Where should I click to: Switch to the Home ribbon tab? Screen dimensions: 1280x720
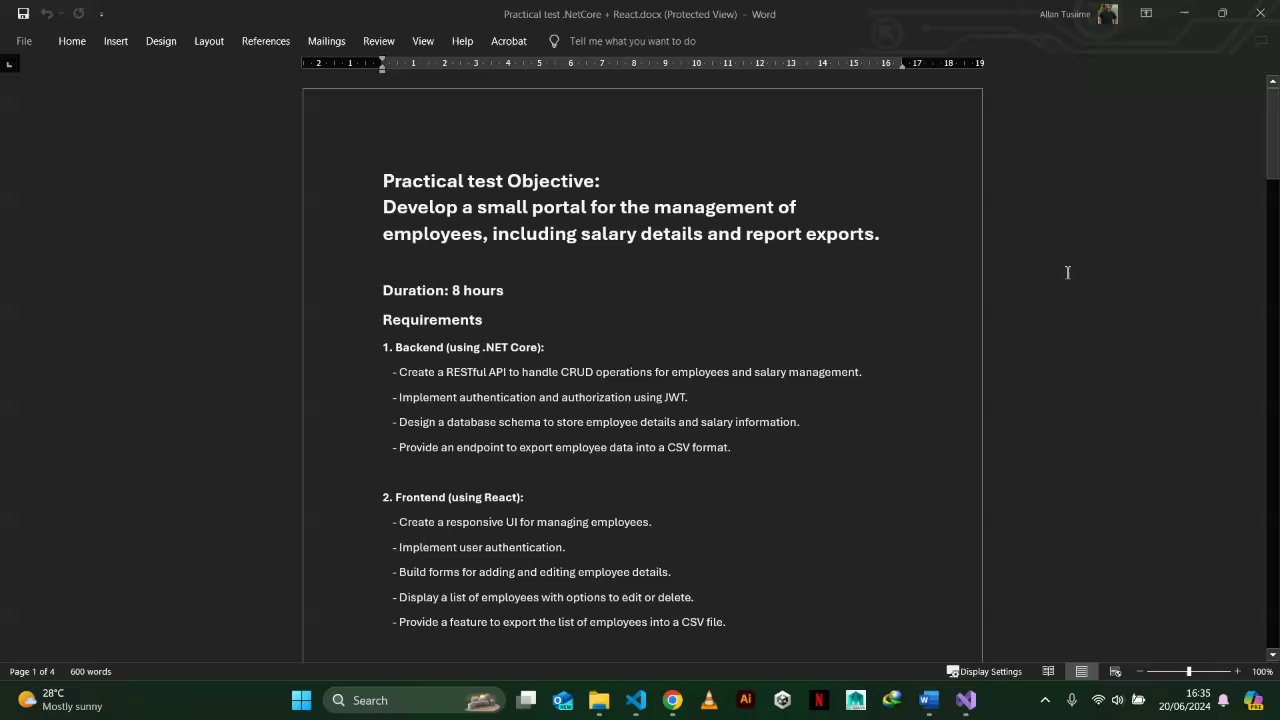(72, 41)
